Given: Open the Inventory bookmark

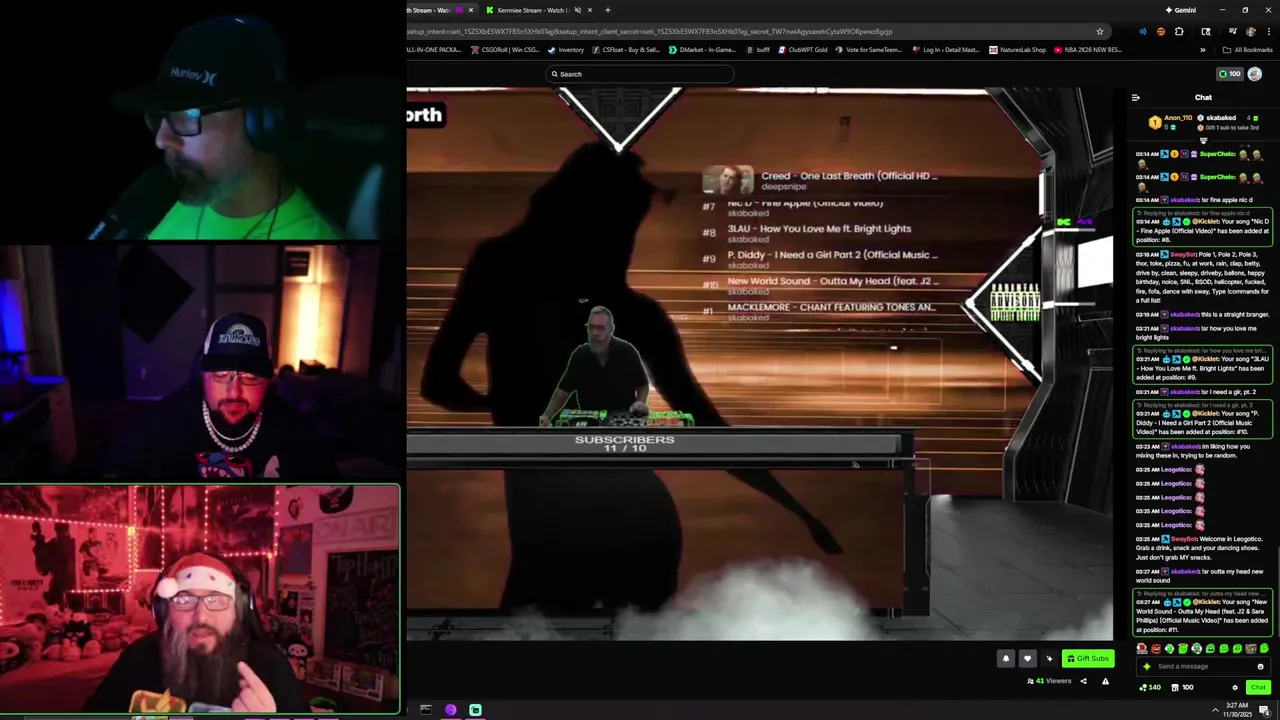Looking at the screenshot, I should click(x=566, y=50).
